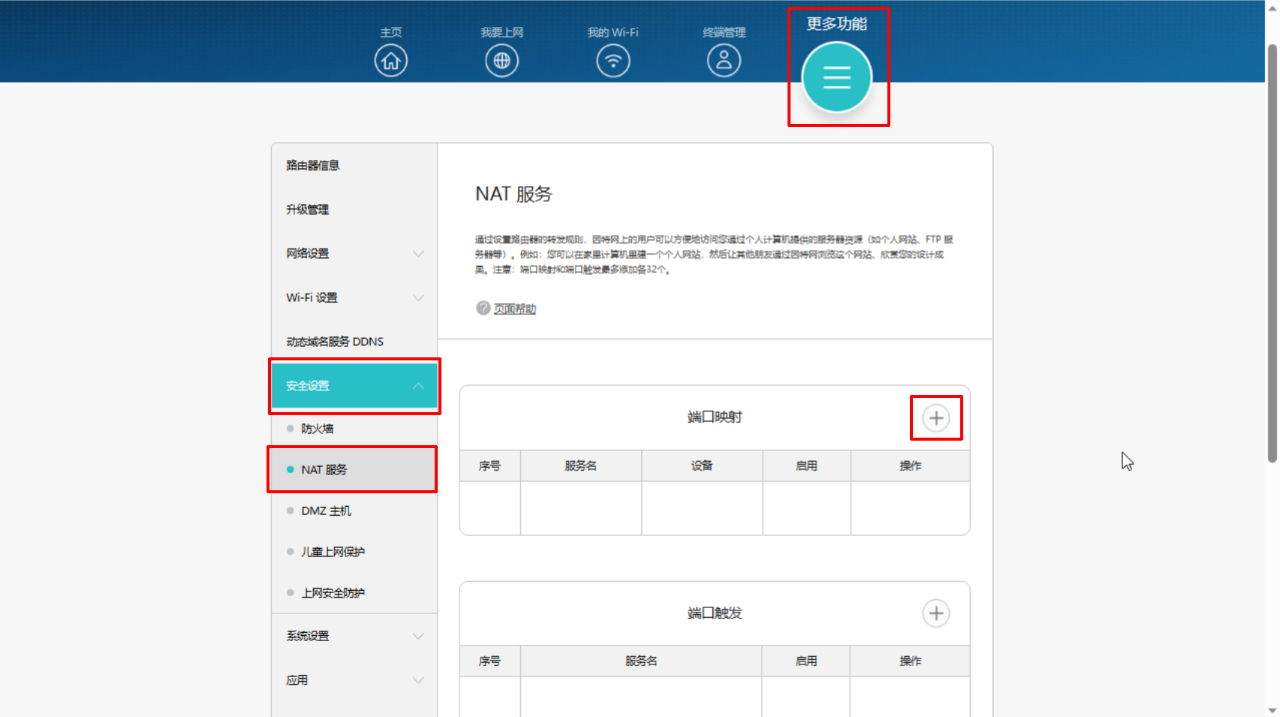Open the 我的 Wi-Fi icon

coord(613,61)
